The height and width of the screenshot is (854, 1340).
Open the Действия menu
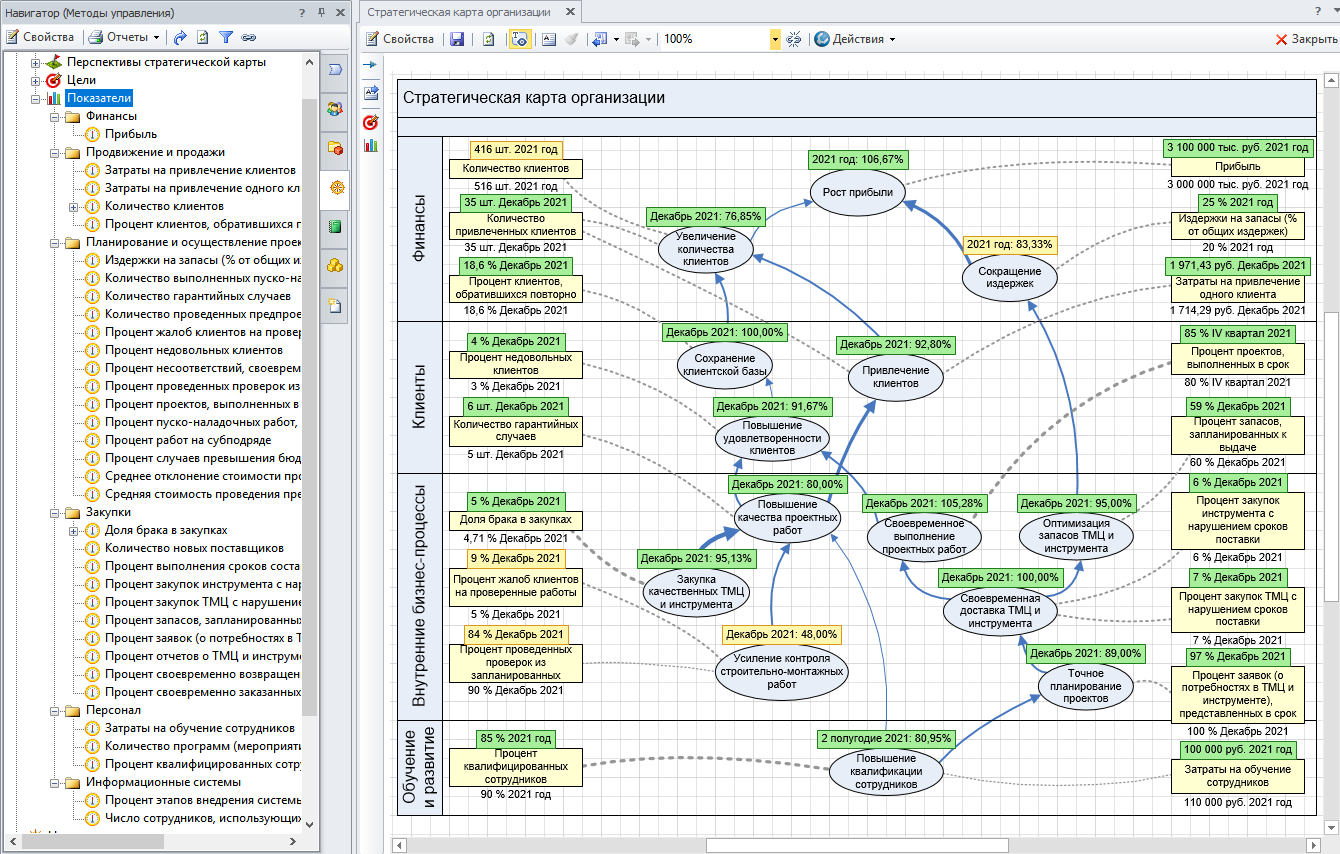[x=855, y=39]
